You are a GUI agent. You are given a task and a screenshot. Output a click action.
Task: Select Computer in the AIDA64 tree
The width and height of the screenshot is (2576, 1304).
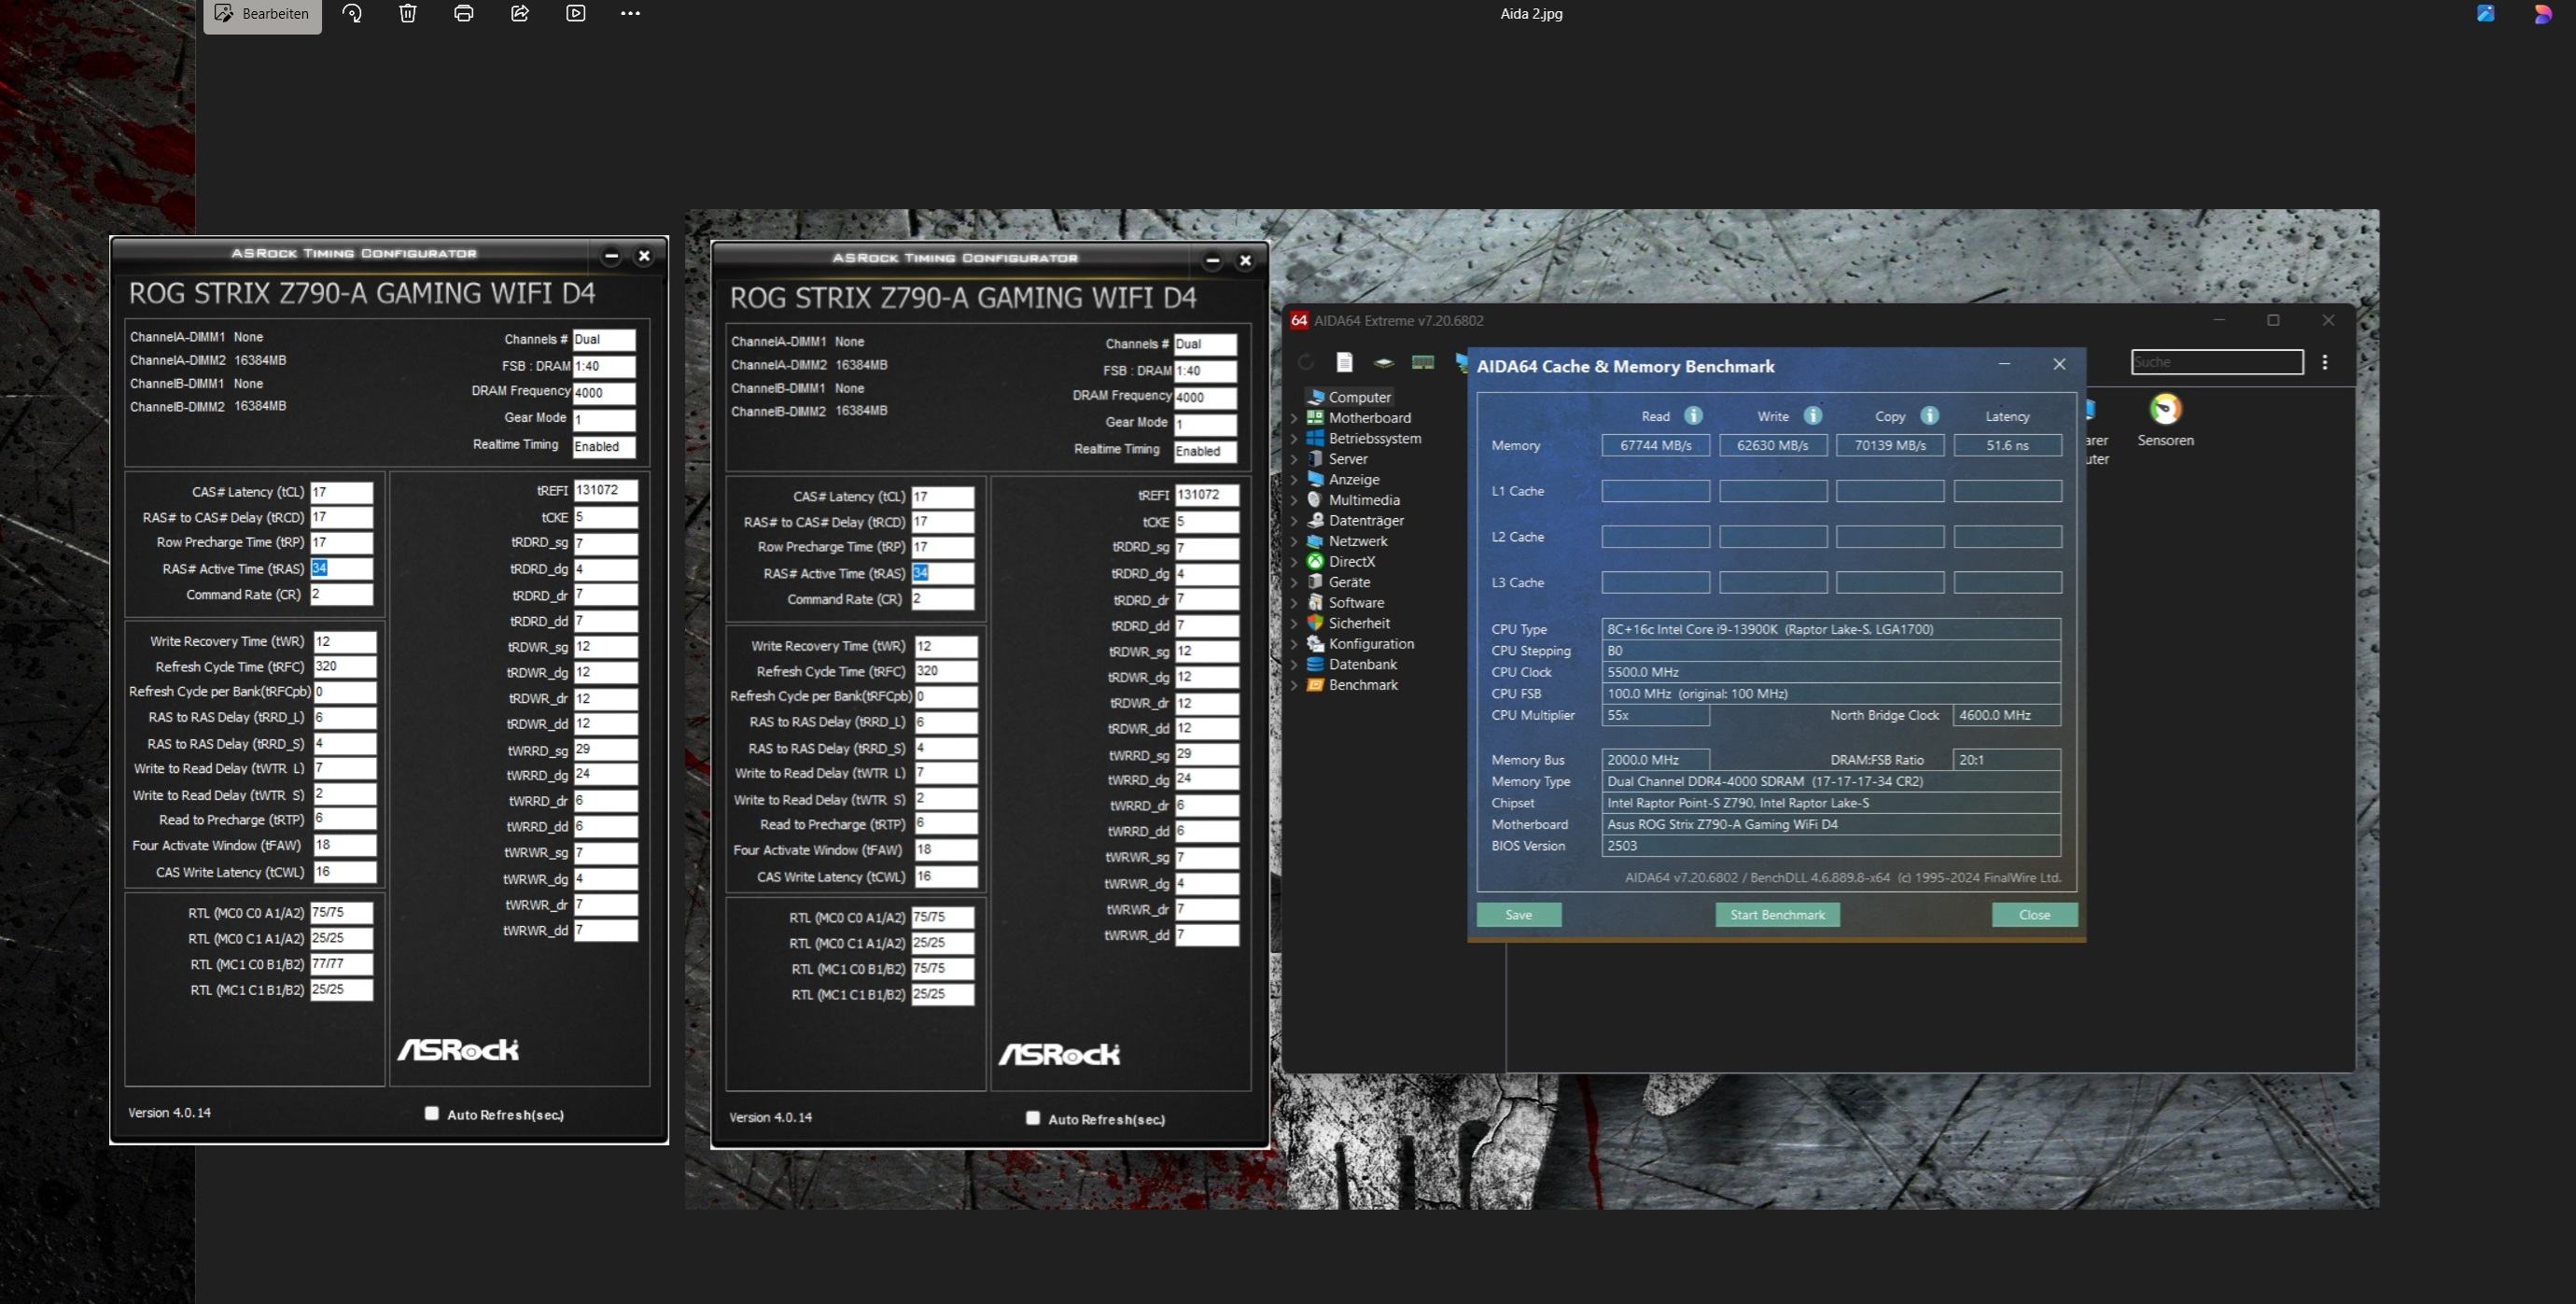click(1359, 397)
